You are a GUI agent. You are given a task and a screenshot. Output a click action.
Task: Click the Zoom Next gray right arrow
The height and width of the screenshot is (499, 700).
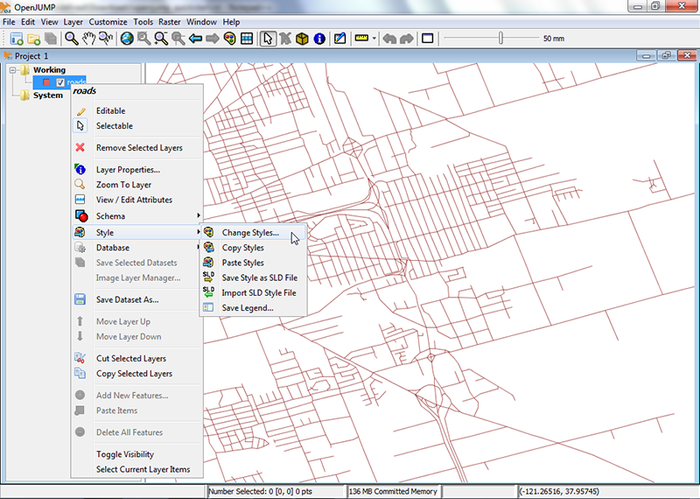pos(212,39)
